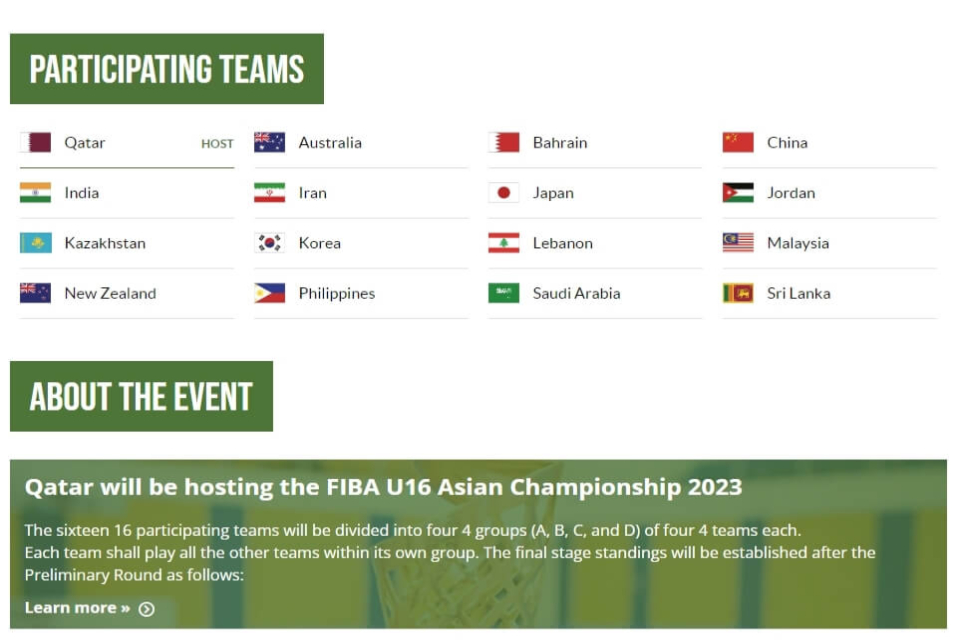This screenshot has width=960, height=640.
Task: Click the circled arrow beside Learn more
Action: click(146, 609)
